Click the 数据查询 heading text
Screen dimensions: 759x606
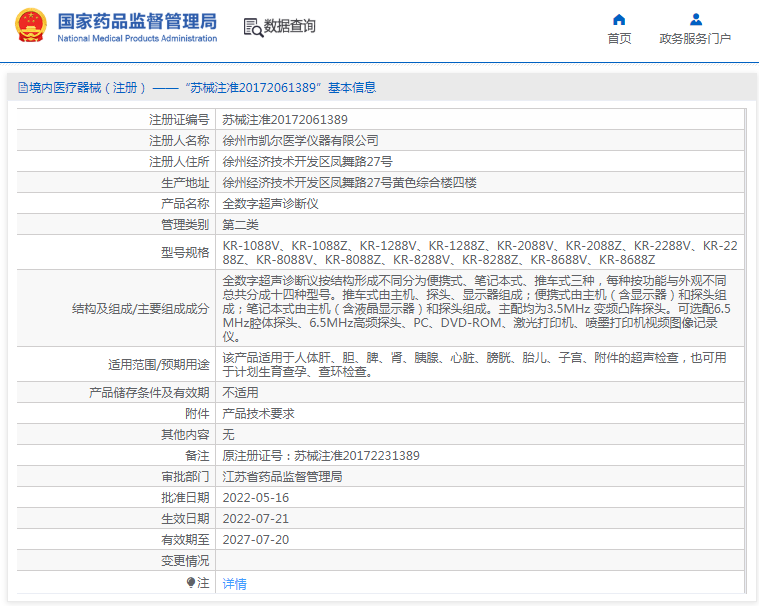(x=289, y=26)
